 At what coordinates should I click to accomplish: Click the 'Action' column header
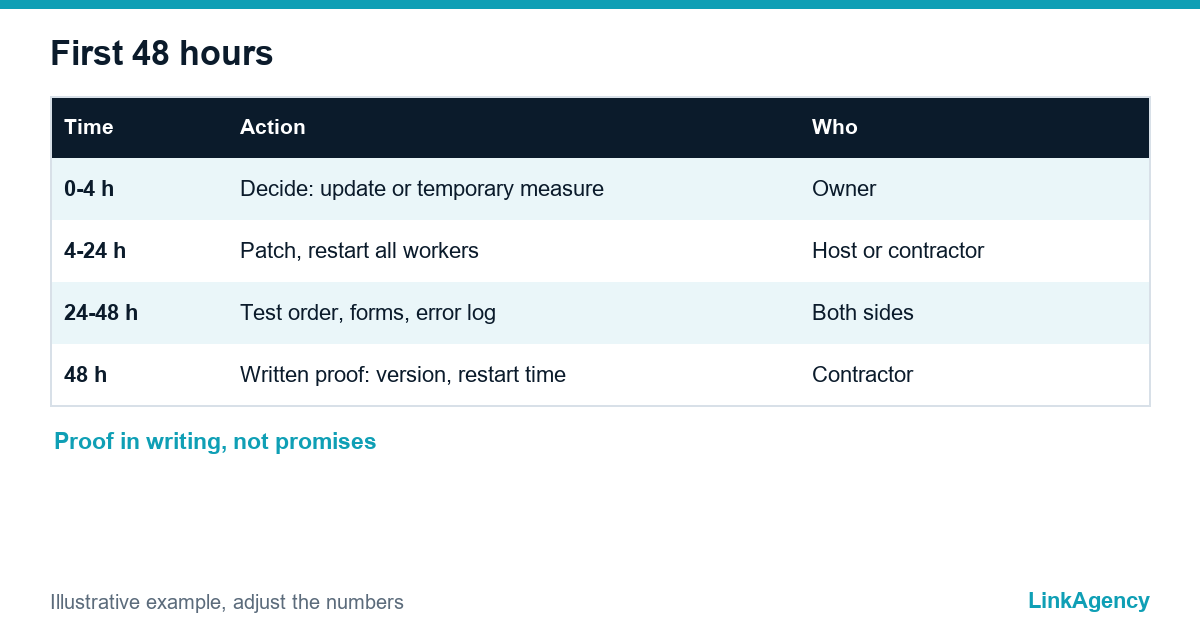click(273, 127)
